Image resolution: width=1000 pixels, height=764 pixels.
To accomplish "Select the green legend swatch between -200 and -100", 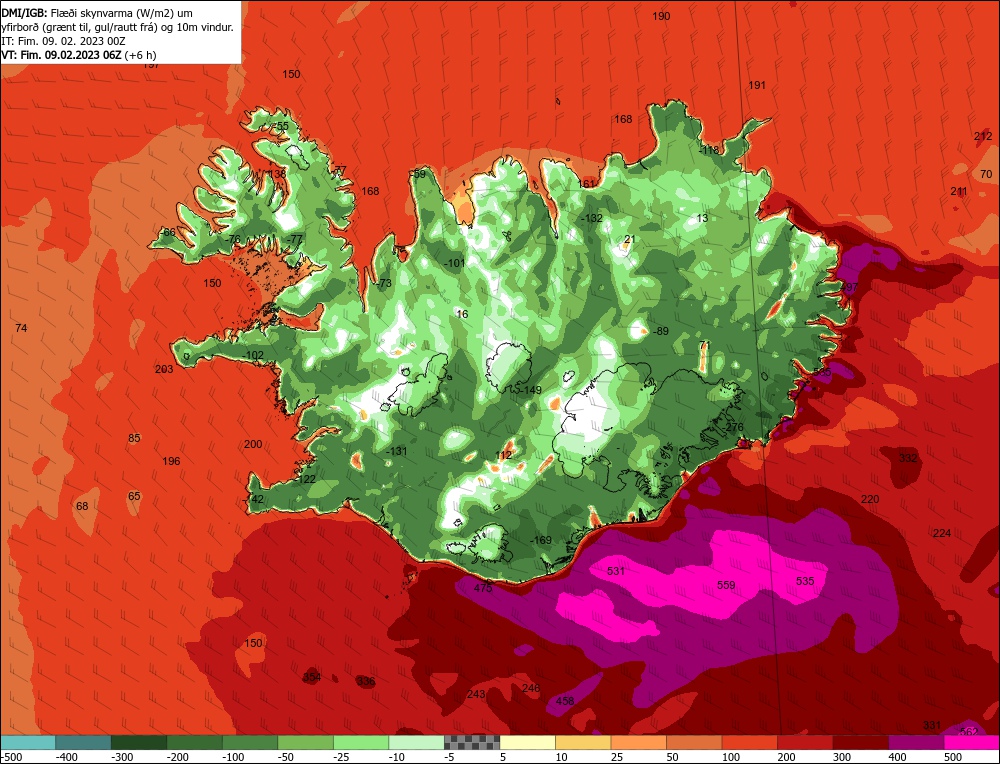I will click(x=195, y=742).
